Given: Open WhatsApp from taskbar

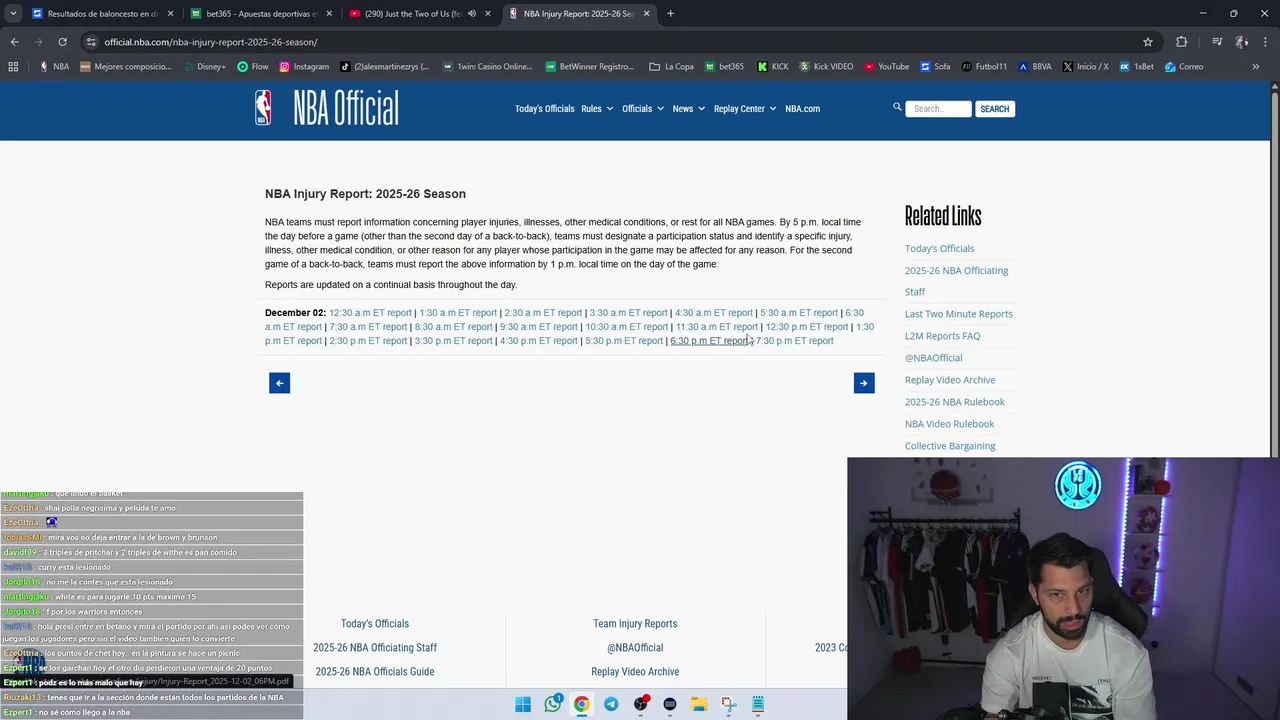Looking at the screenshot, I should 553,704.
